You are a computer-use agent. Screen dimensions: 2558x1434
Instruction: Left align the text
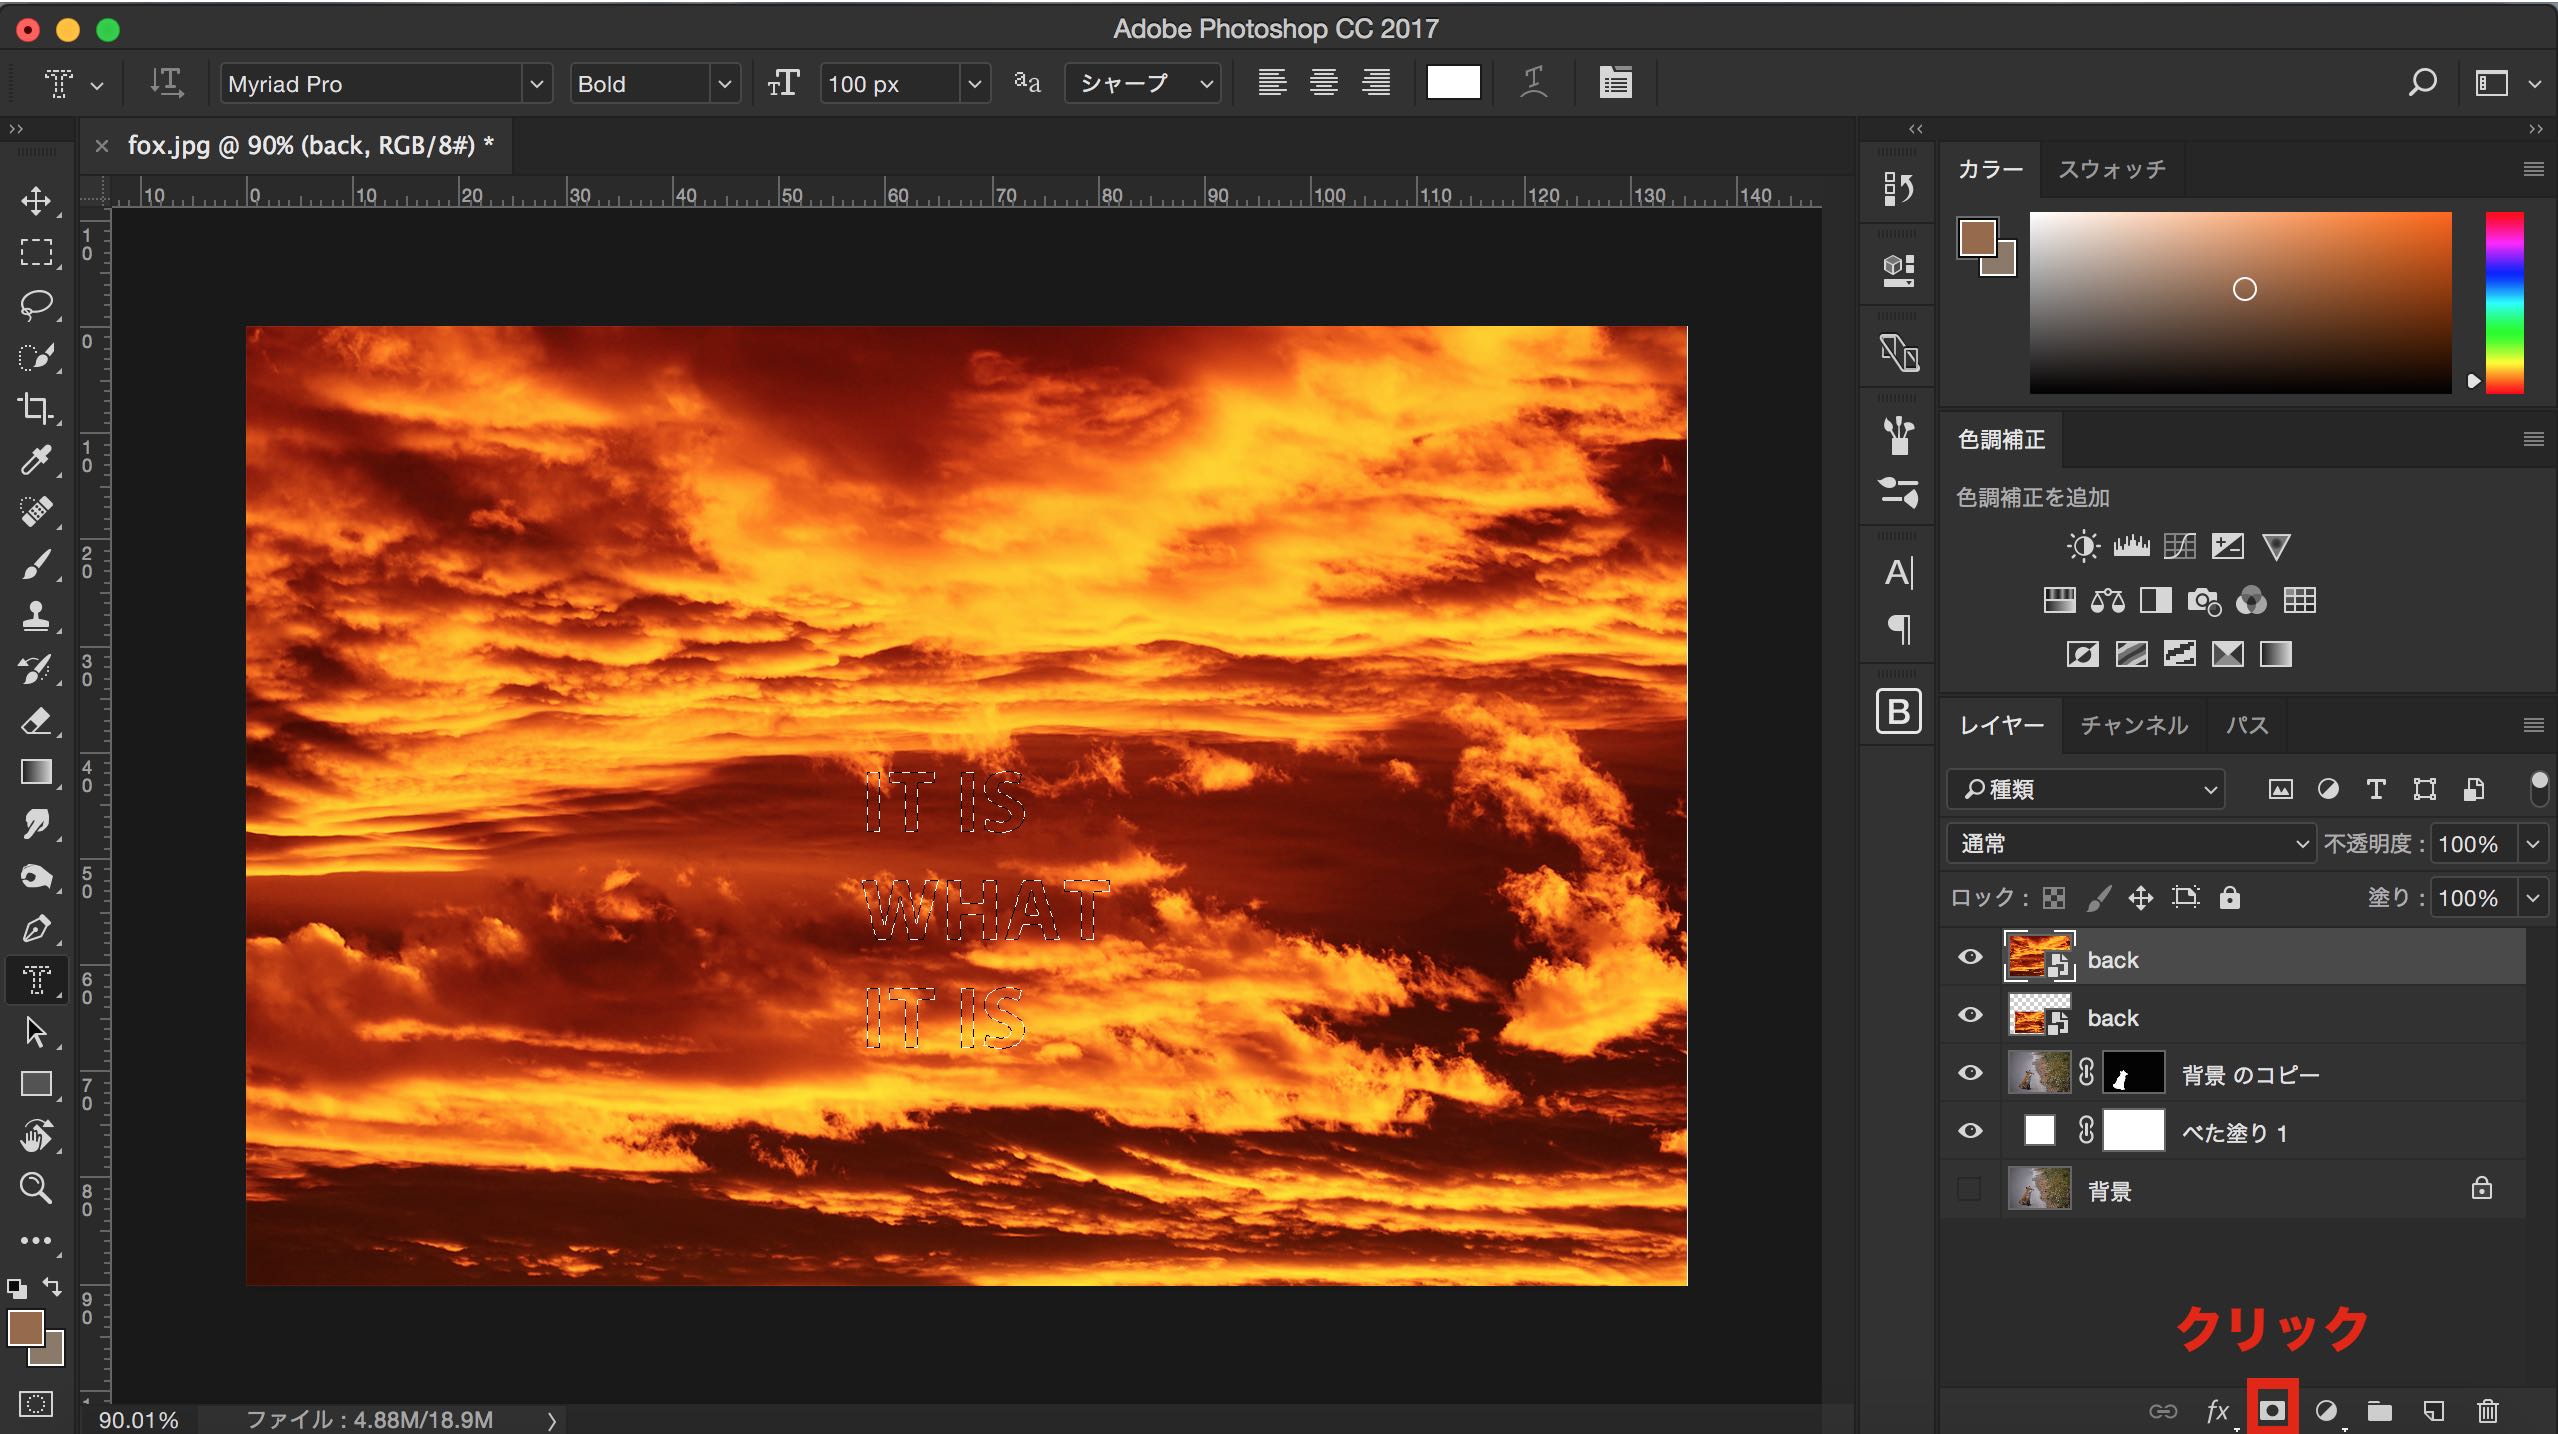[x=1272, y=82]
